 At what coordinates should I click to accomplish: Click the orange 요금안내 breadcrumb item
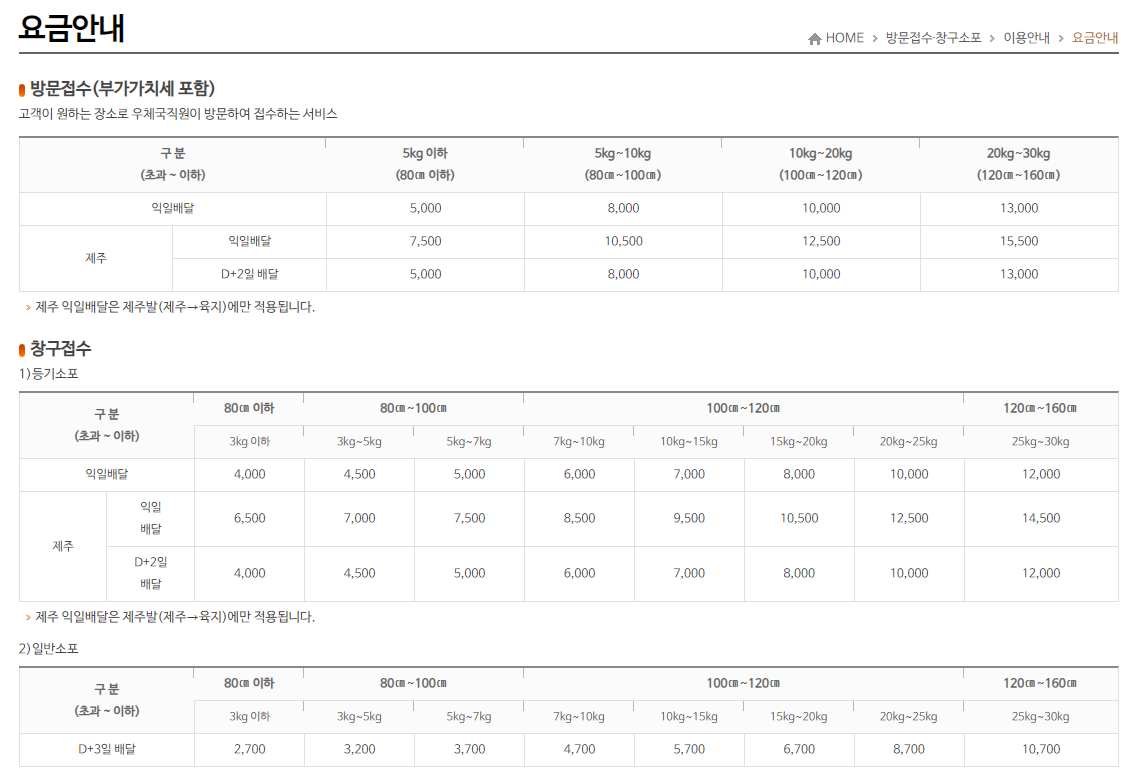[x=1095, y=38]
